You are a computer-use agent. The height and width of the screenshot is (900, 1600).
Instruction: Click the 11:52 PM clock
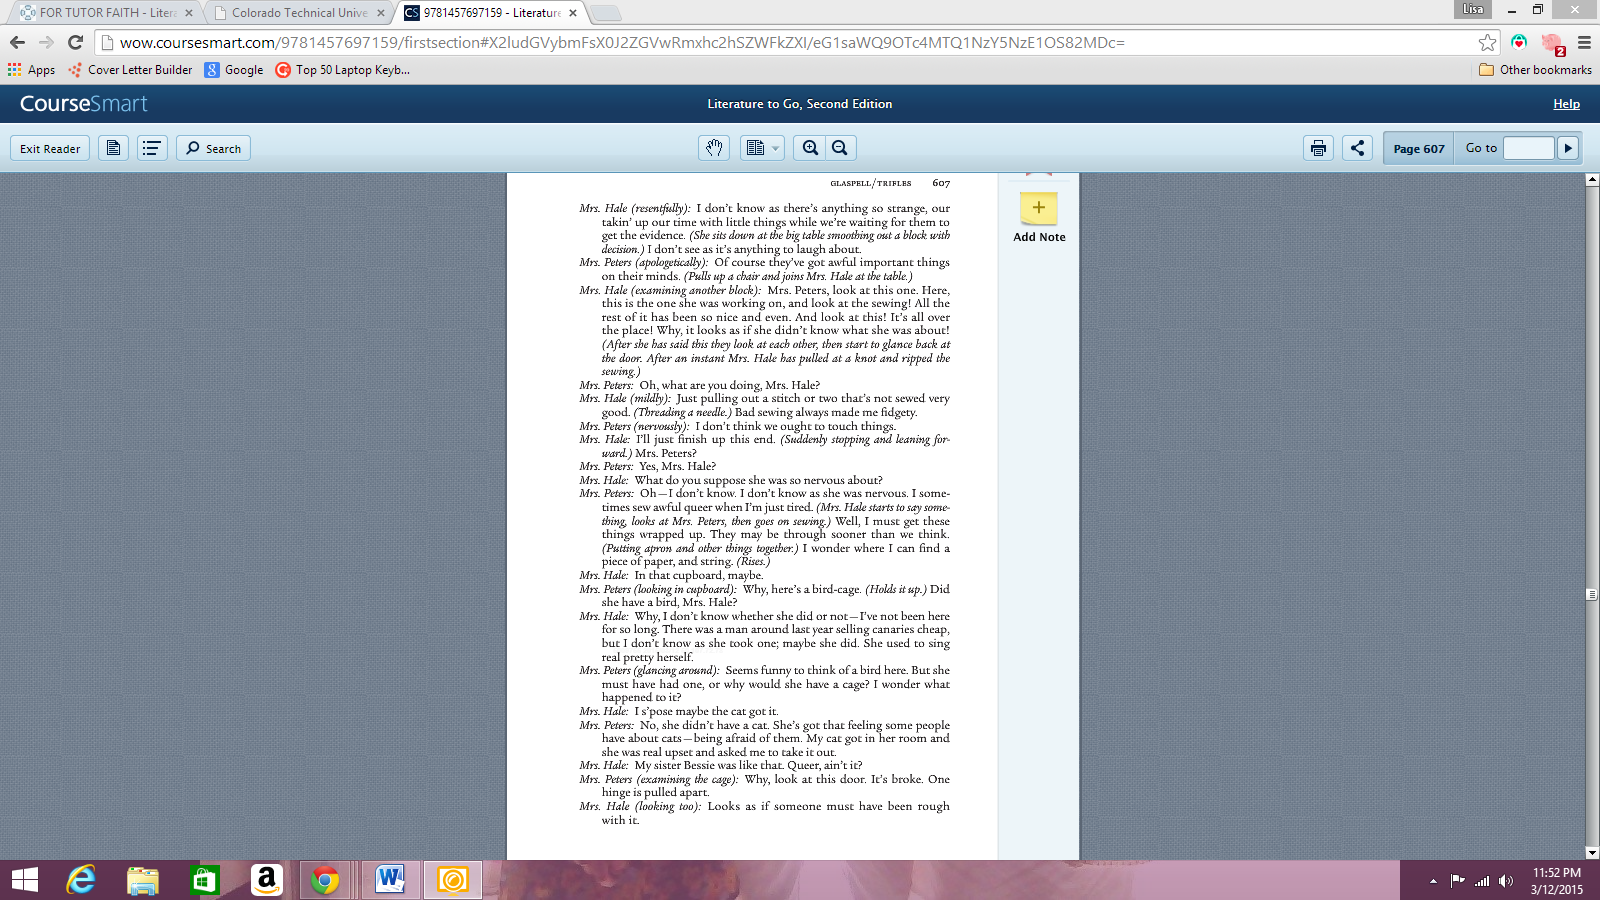pos(1557,873)
